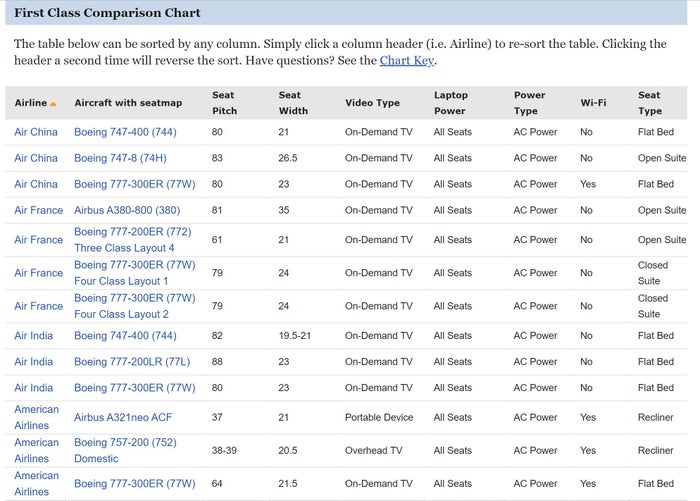Select Open Suite in Airbus A380-800 row
The height and width of the screenshot is (501, 700).
(x=662, y=210)
